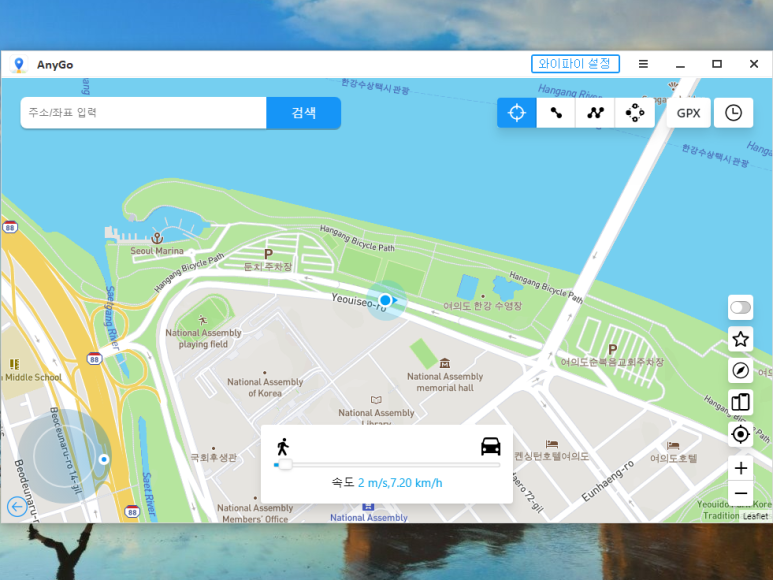Image resolution: width=773 pixels, height=580 pixels.
Task: Click the AnyGo logo icon
Action: pos(19,65)
